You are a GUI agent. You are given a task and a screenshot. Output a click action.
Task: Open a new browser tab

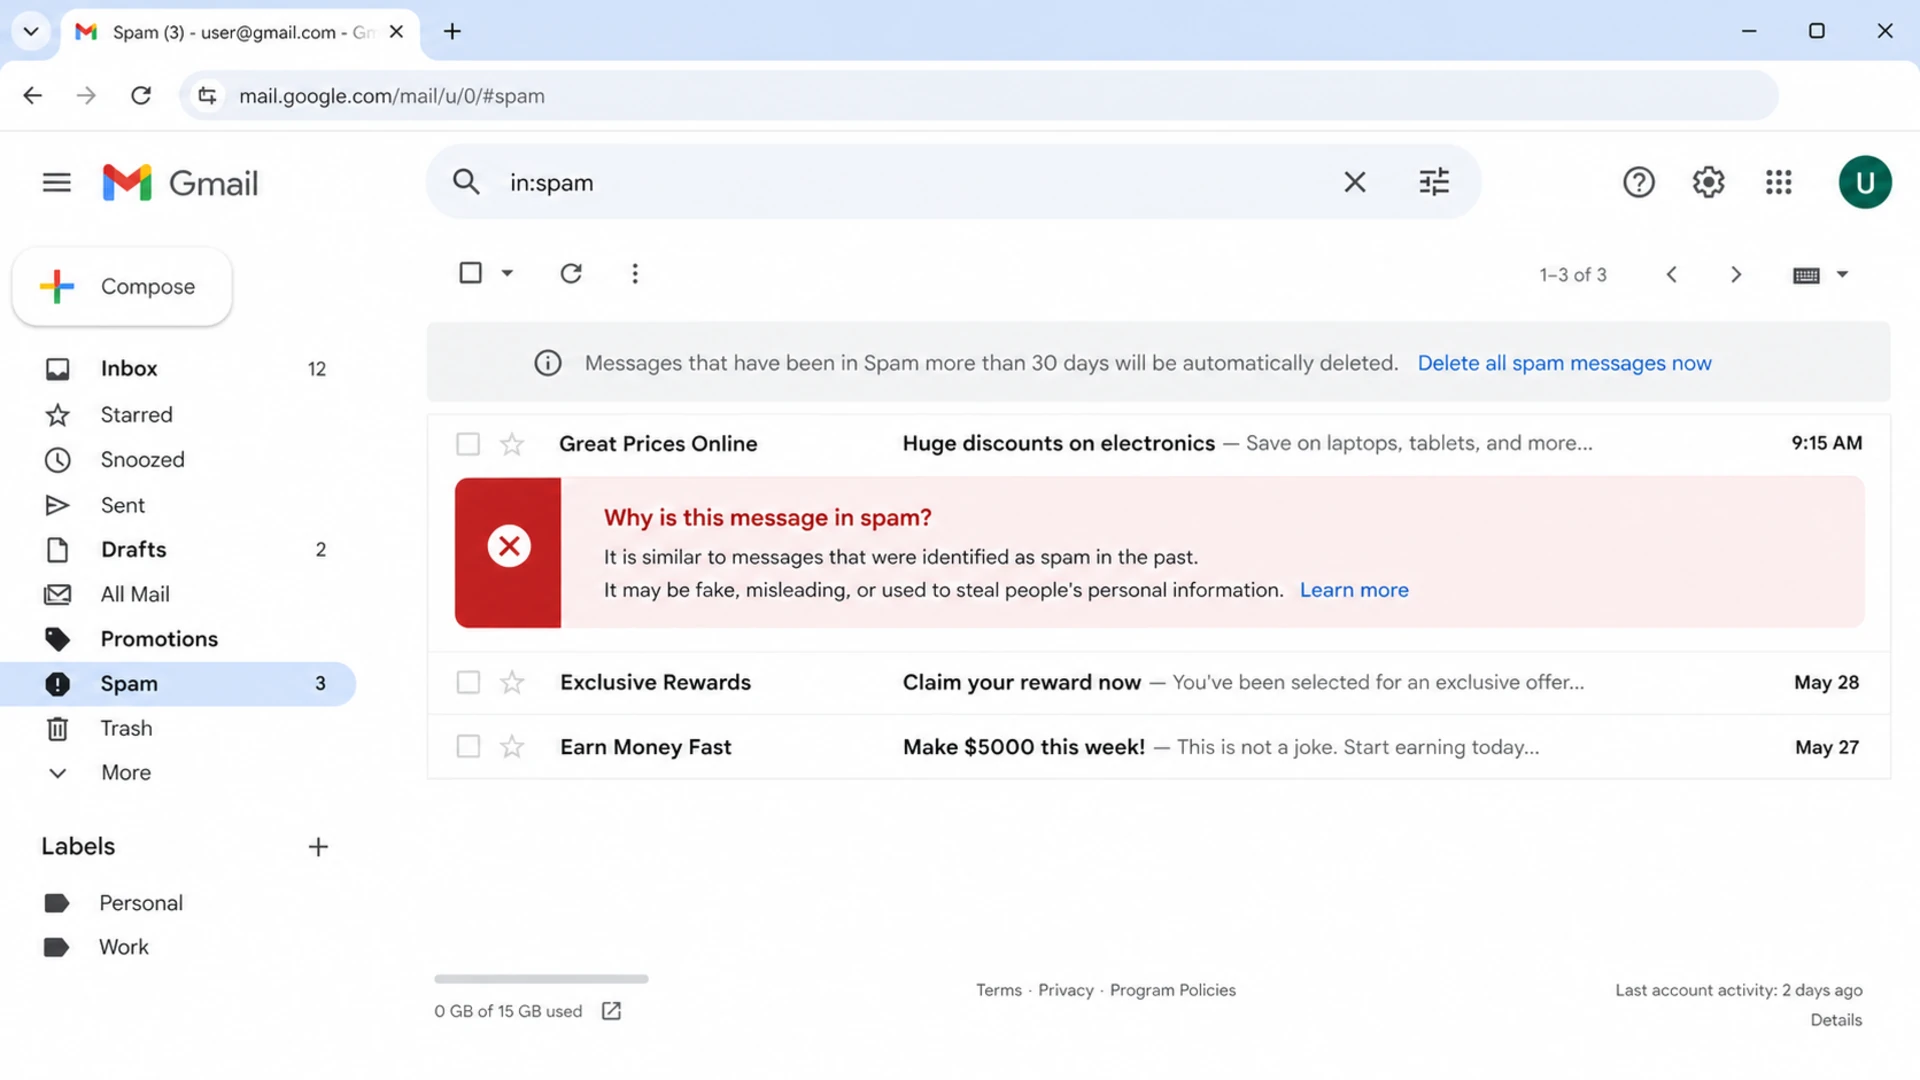(452, 32)
